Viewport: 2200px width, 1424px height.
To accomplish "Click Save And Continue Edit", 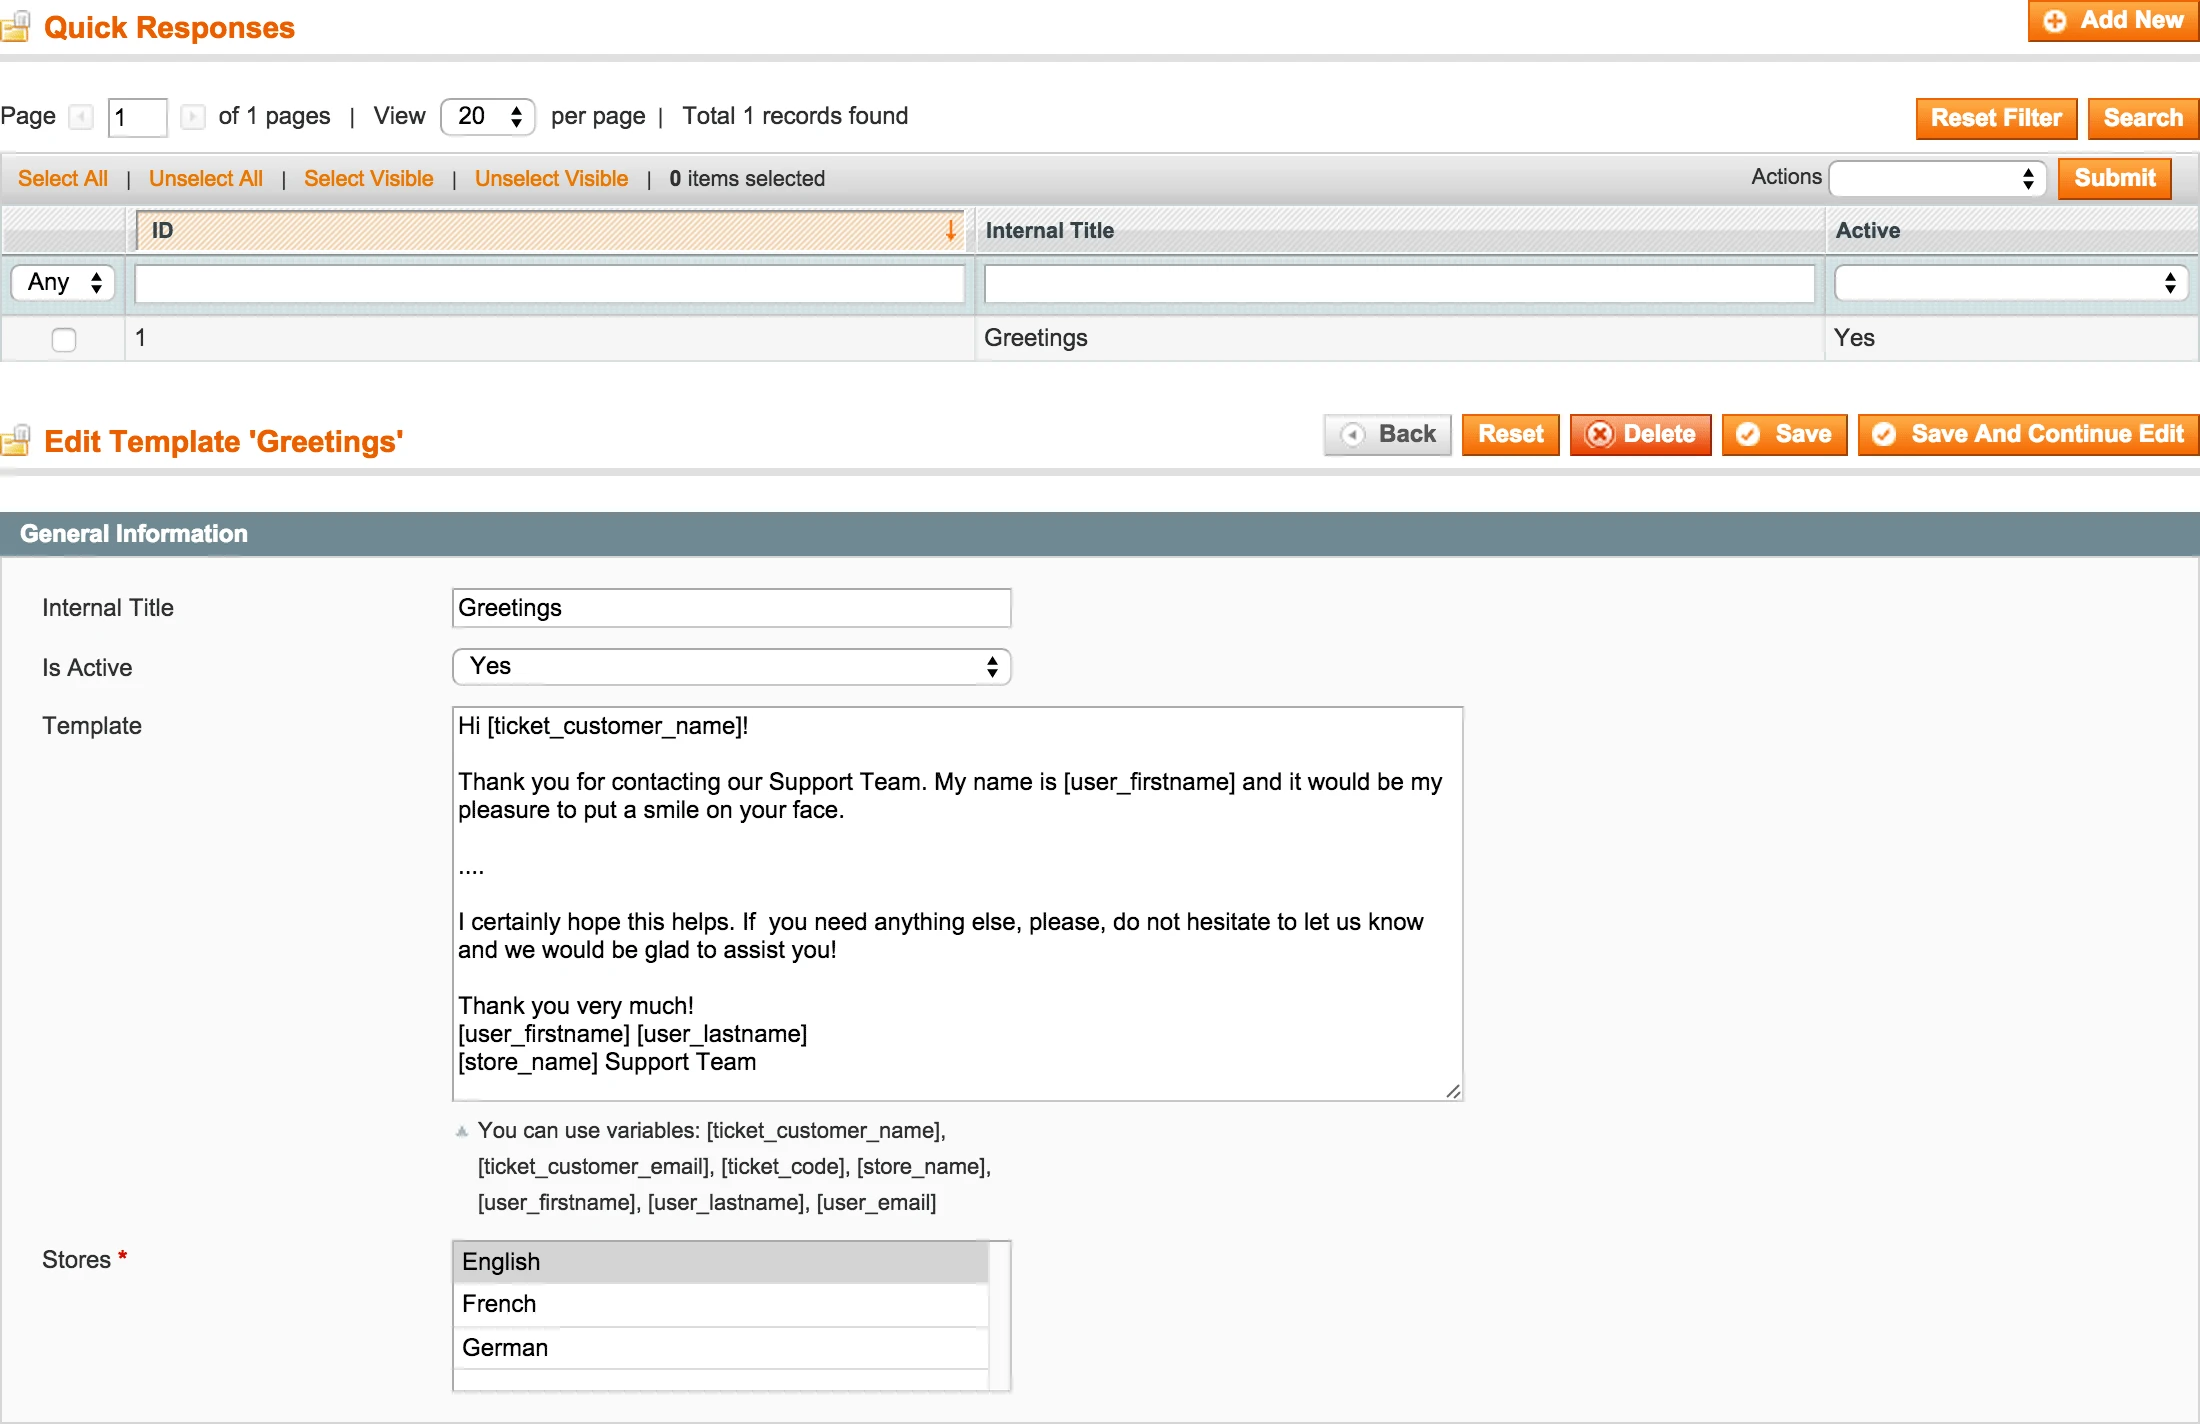I will pyautogui.click(x=2027, y=434).
